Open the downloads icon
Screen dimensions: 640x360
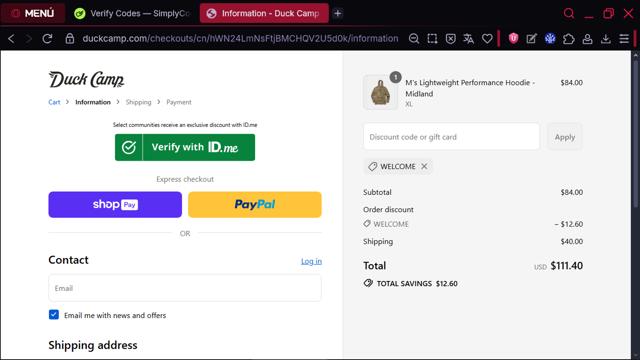point(606,39)
